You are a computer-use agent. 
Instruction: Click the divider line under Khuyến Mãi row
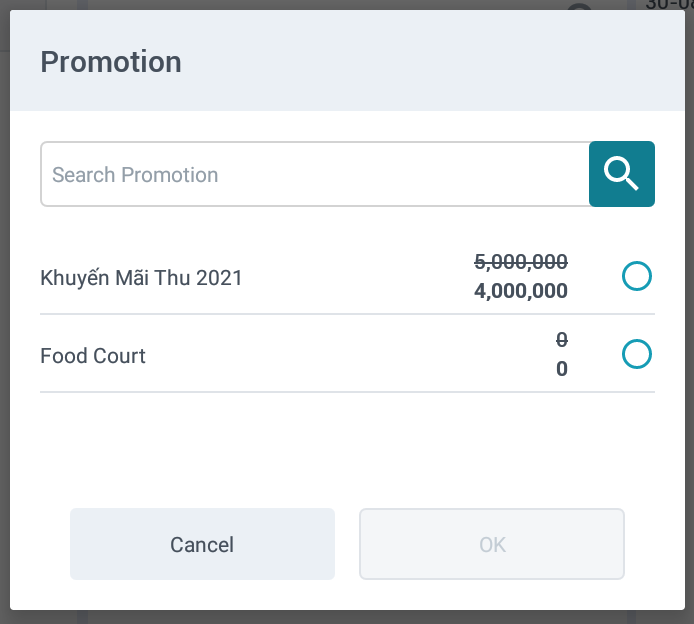tap(347, 314)
